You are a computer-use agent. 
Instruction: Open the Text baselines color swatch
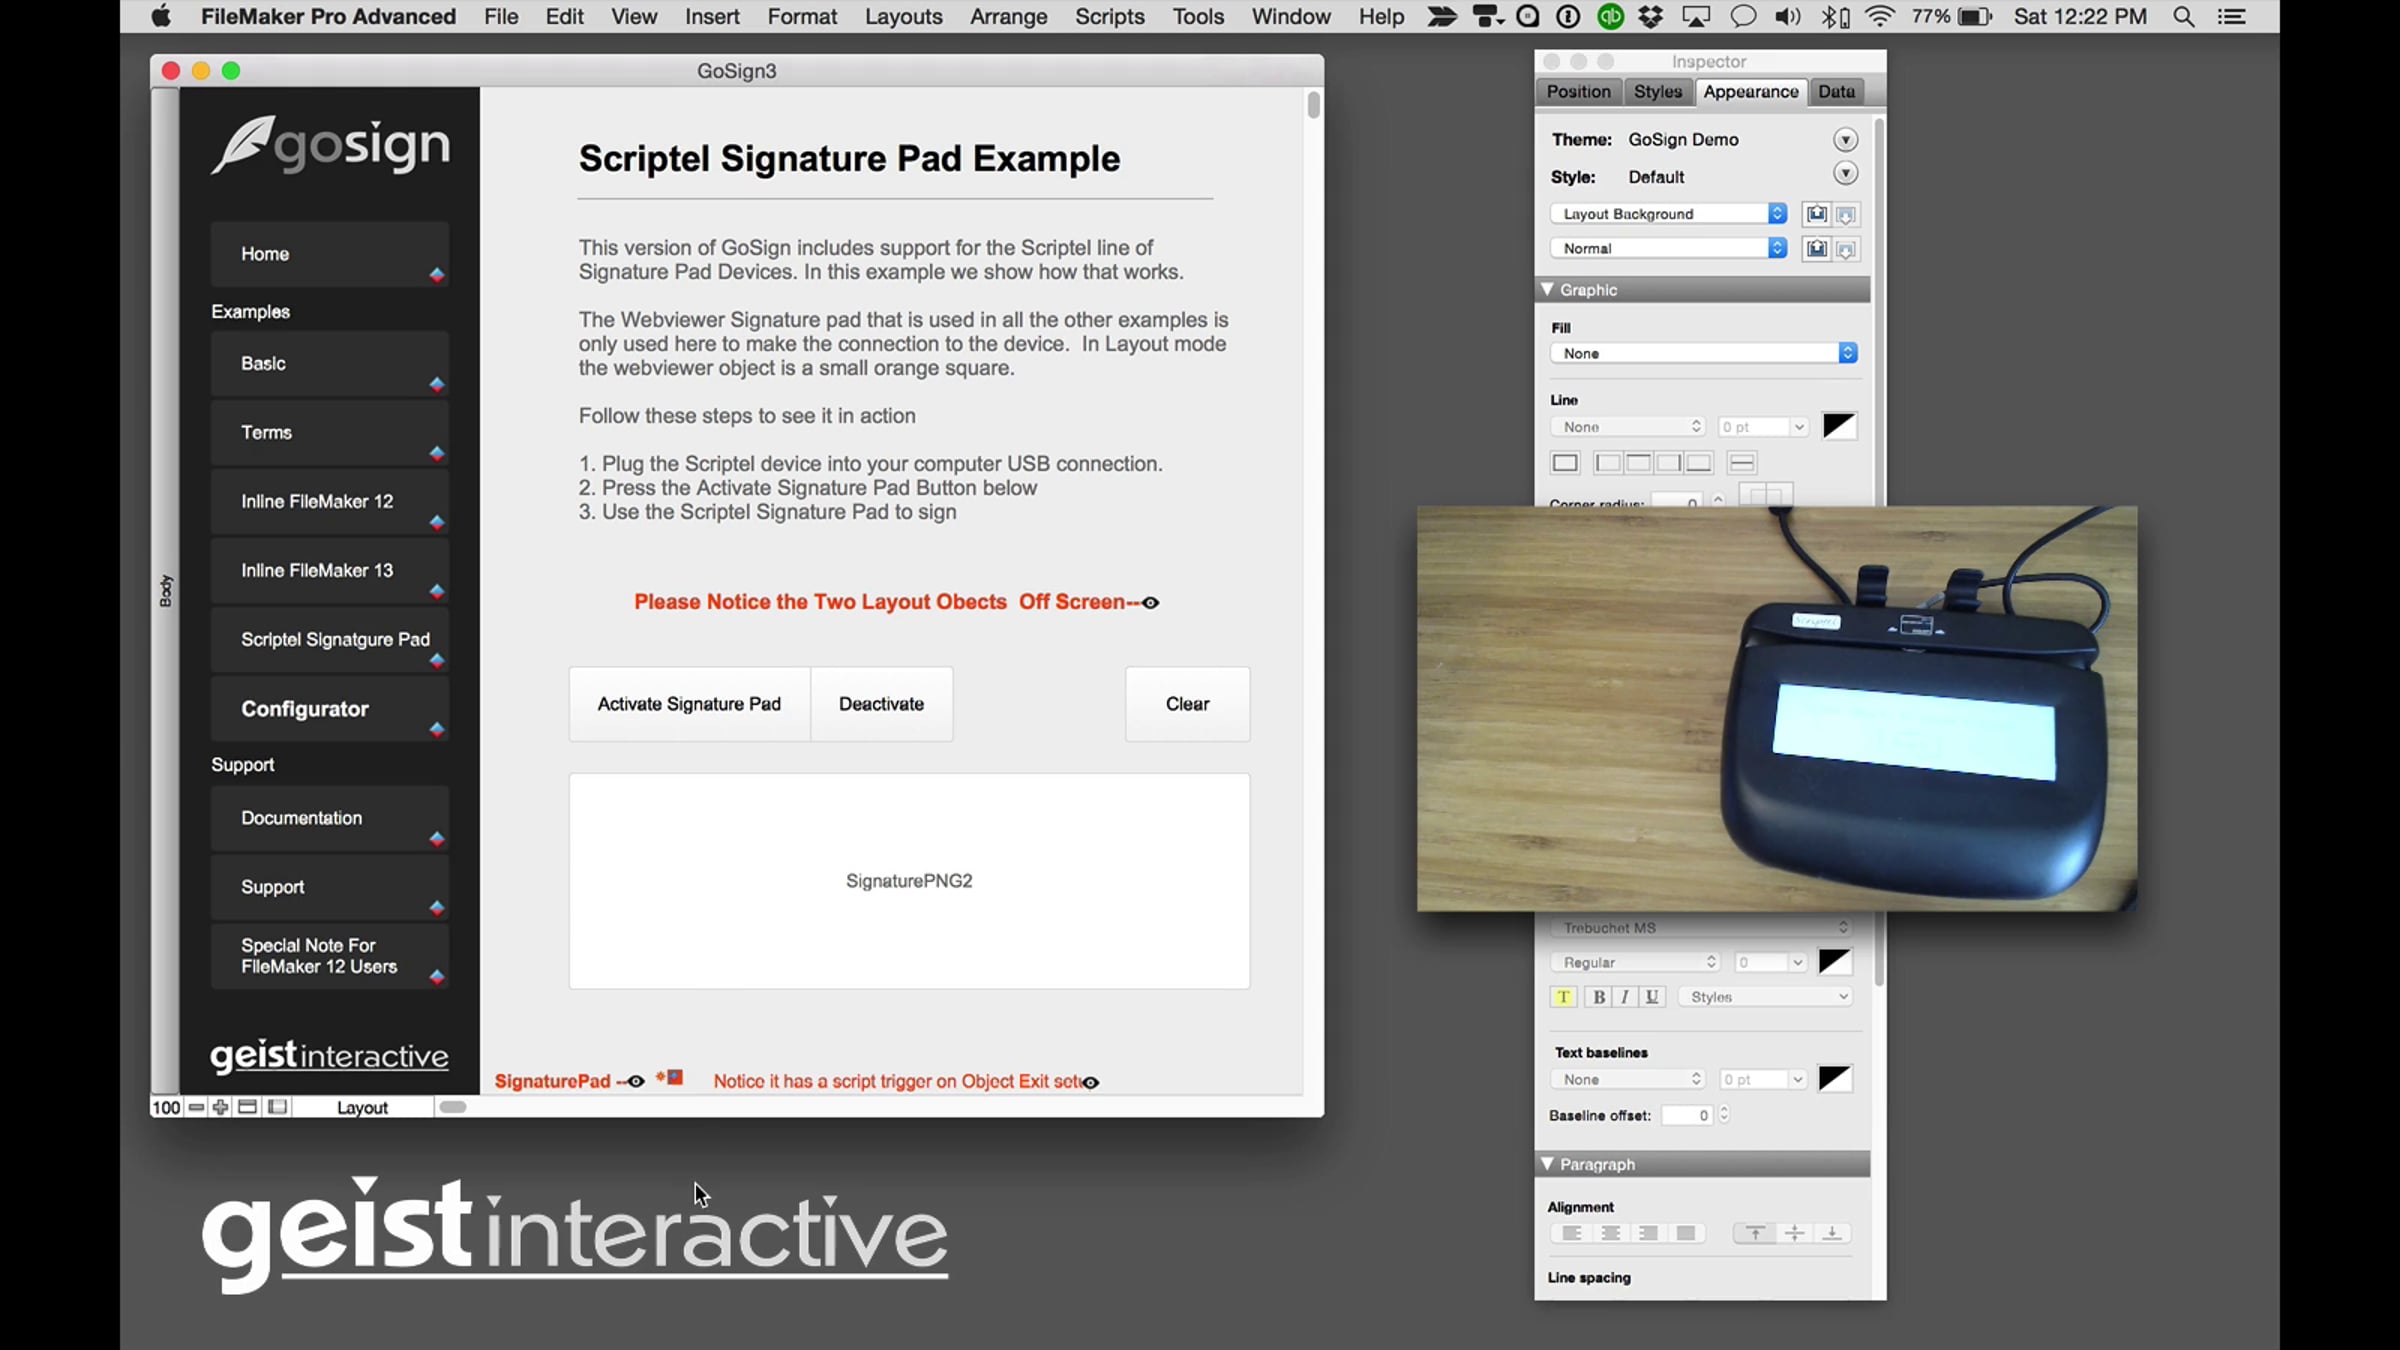1834,1079
